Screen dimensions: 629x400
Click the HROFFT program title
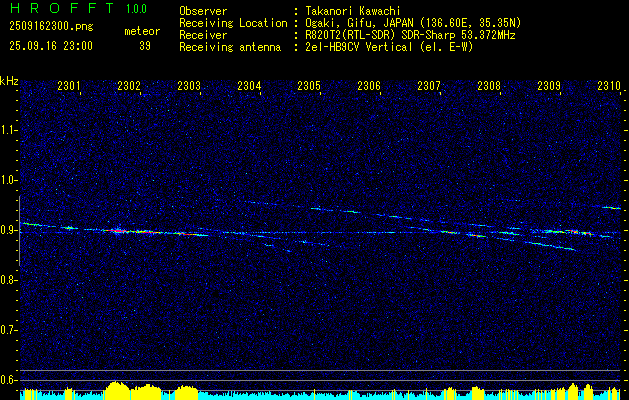pyautogui.click(x=62, y=8)
